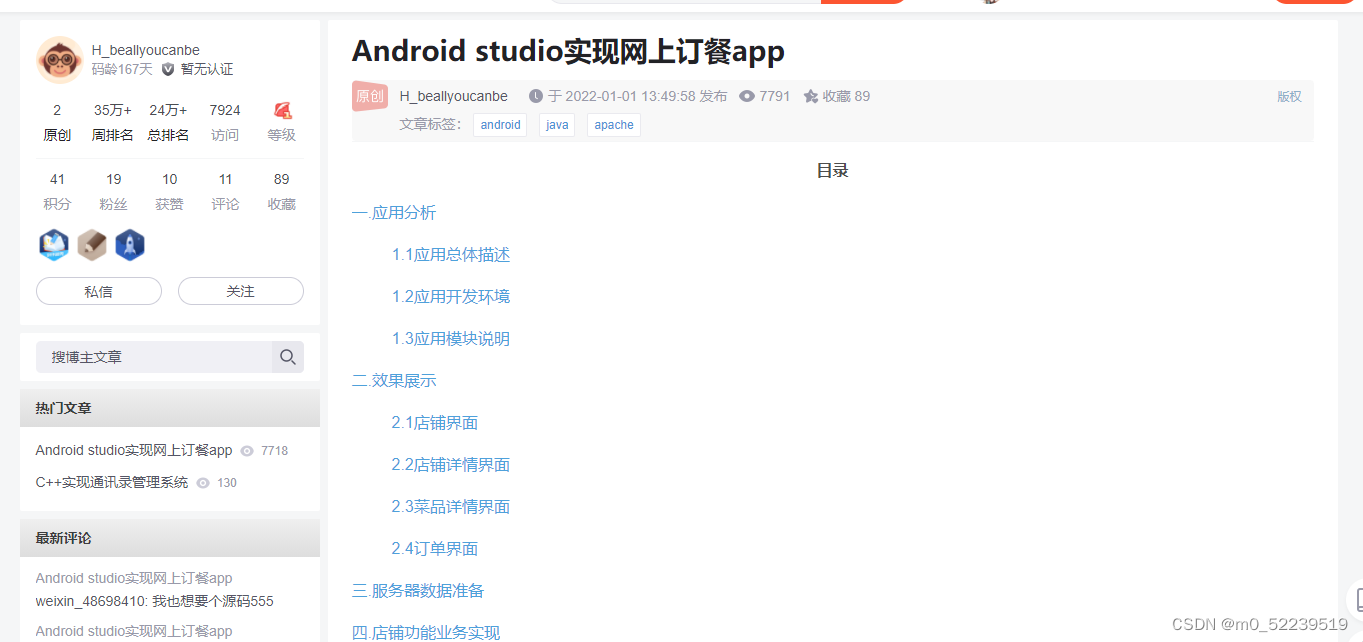Click the clock icon beside publish date
This screenshot has width=1363, height=642.
[536, 96]
